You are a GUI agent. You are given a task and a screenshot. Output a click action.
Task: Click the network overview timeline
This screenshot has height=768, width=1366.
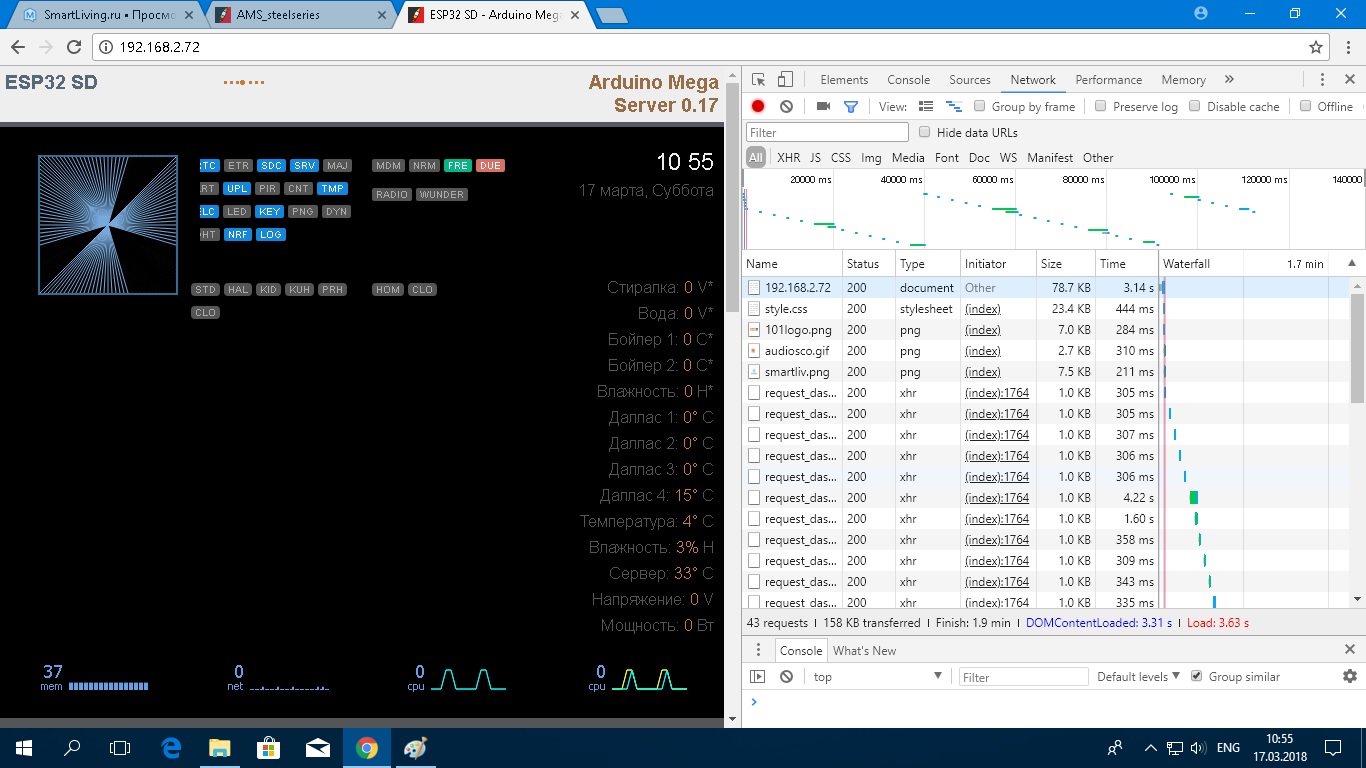(x=1050, y=210)
